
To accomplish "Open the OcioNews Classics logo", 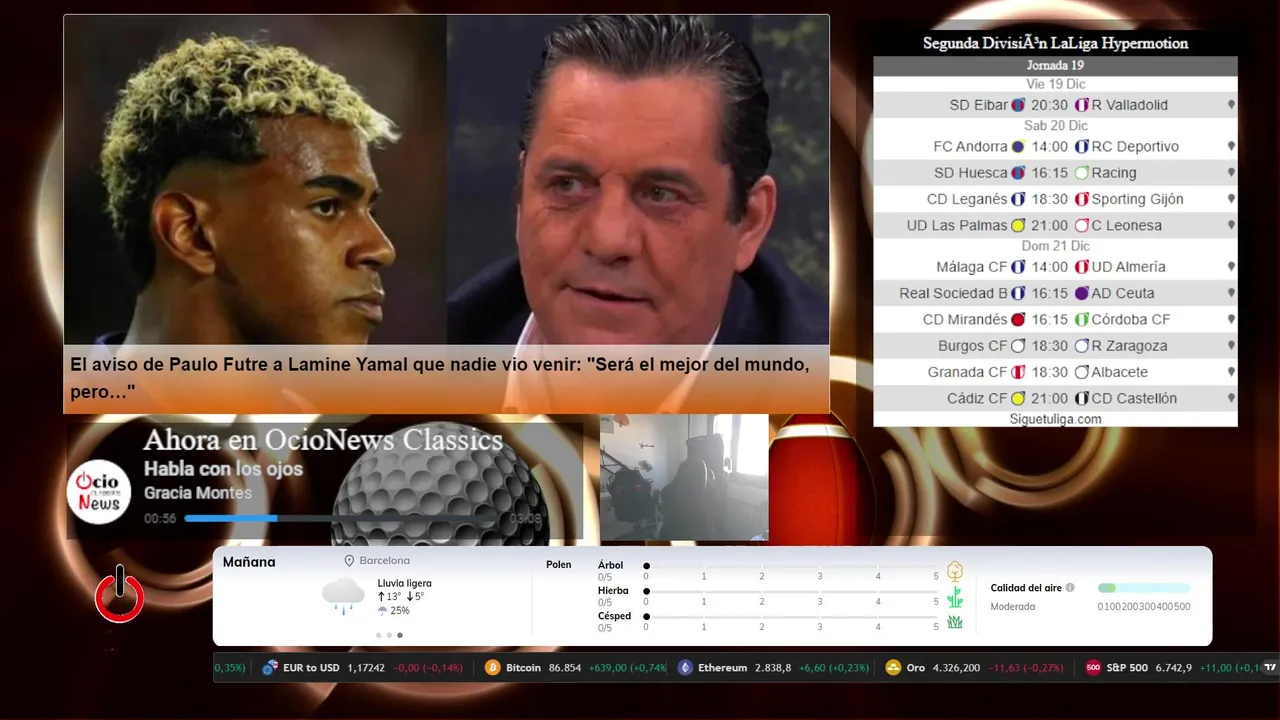I will pyautogui.click(x=99, y=491).
